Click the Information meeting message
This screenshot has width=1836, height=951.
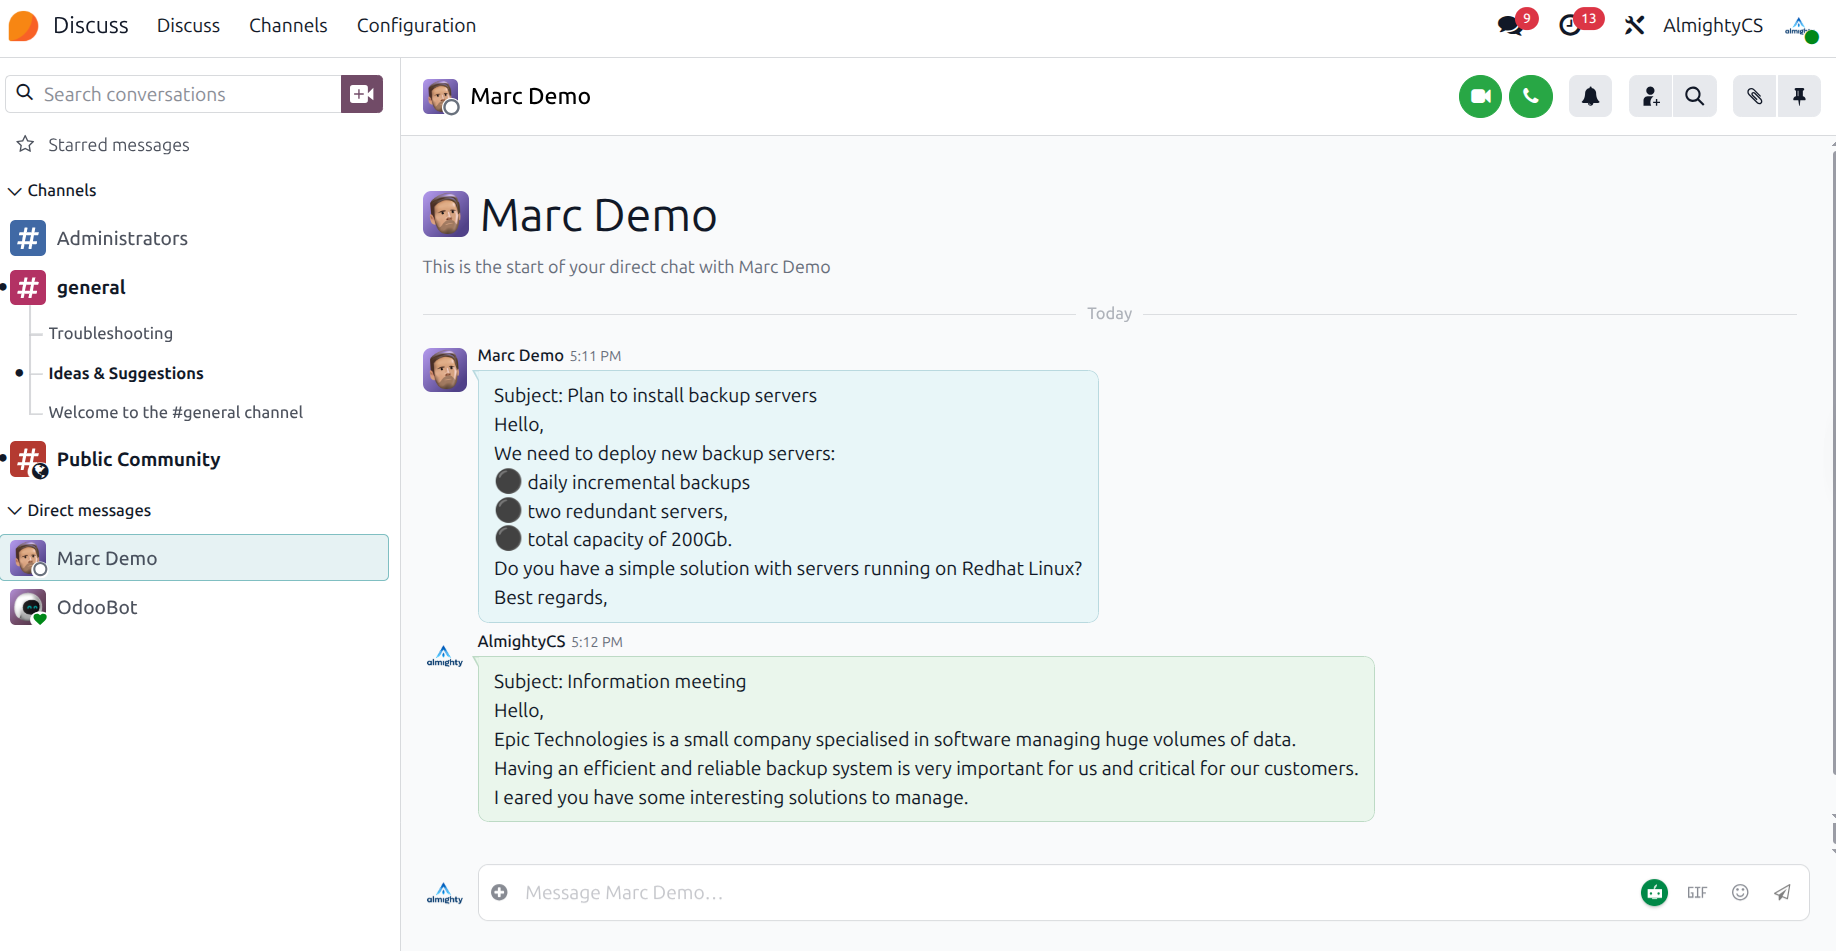pos(926,739)
